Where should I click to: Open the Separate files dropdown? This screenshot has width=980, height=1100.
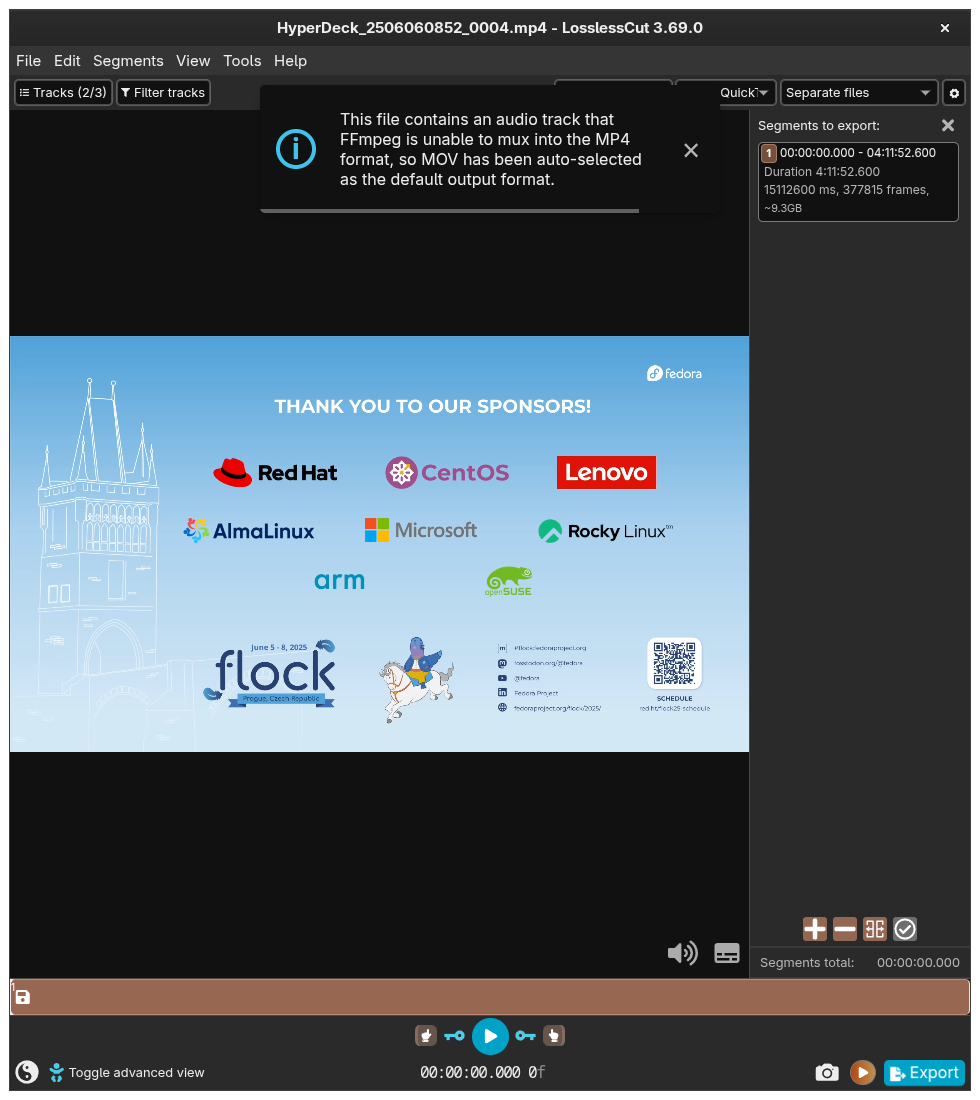coord(859,93)
